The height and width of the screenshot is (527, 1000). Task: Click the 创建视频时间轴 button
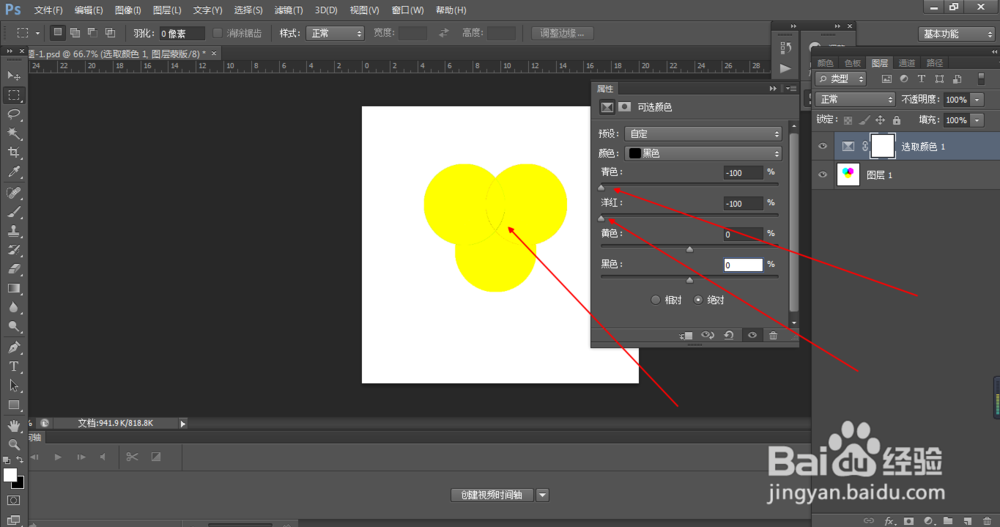[492, 495]
